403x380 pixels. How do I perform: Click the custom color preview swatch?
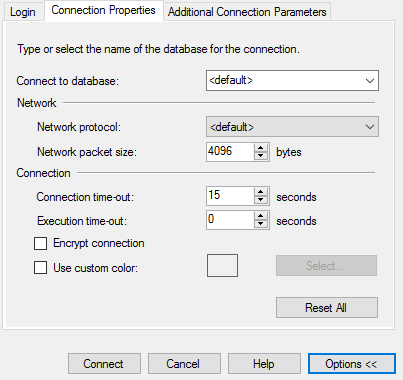(222, 266)
